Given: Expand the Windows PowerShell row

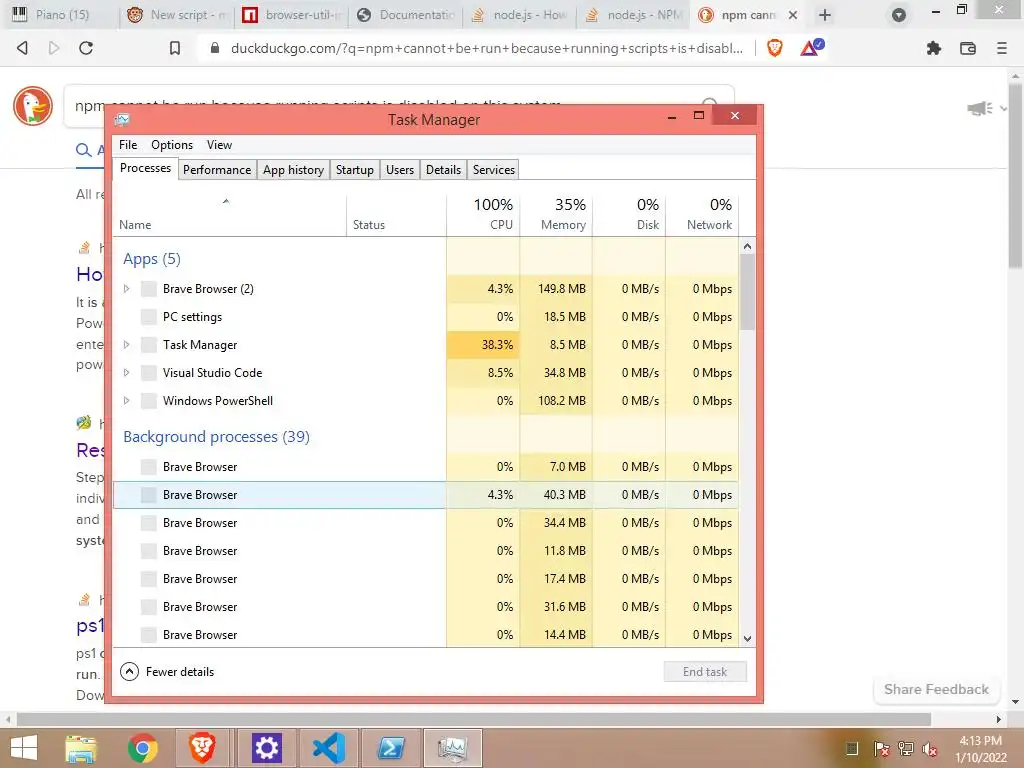Looking at the screenshot, I should pos(127,401).
